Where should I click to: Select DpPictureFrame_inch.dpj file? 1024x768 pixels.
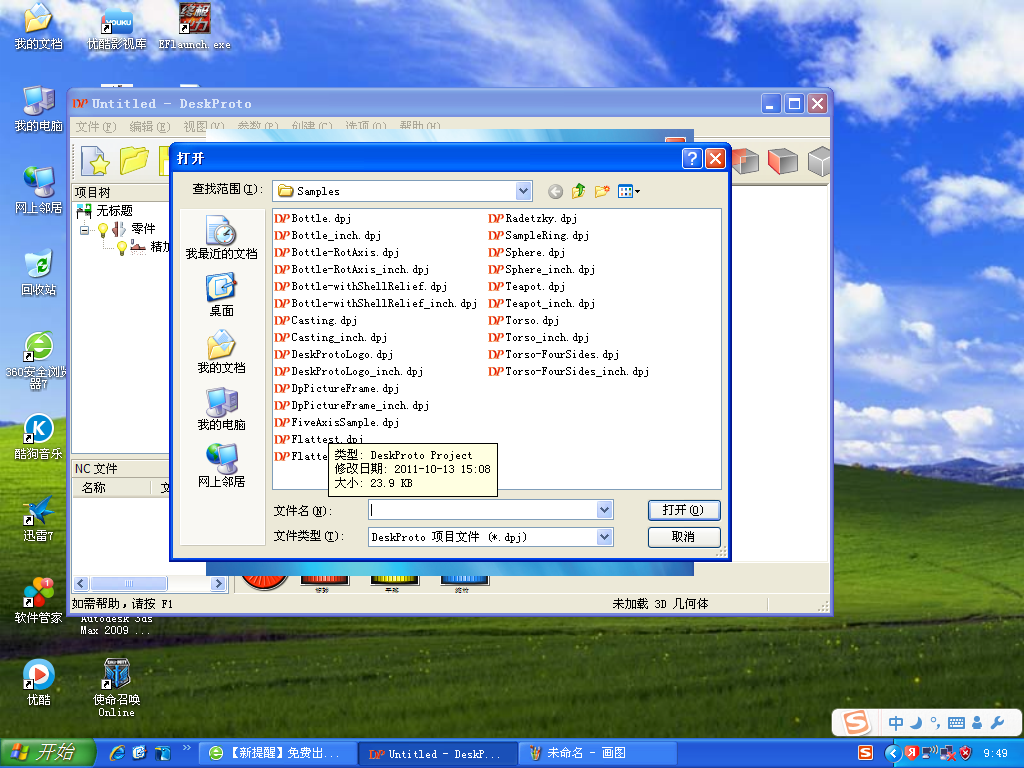click(352, 405)
